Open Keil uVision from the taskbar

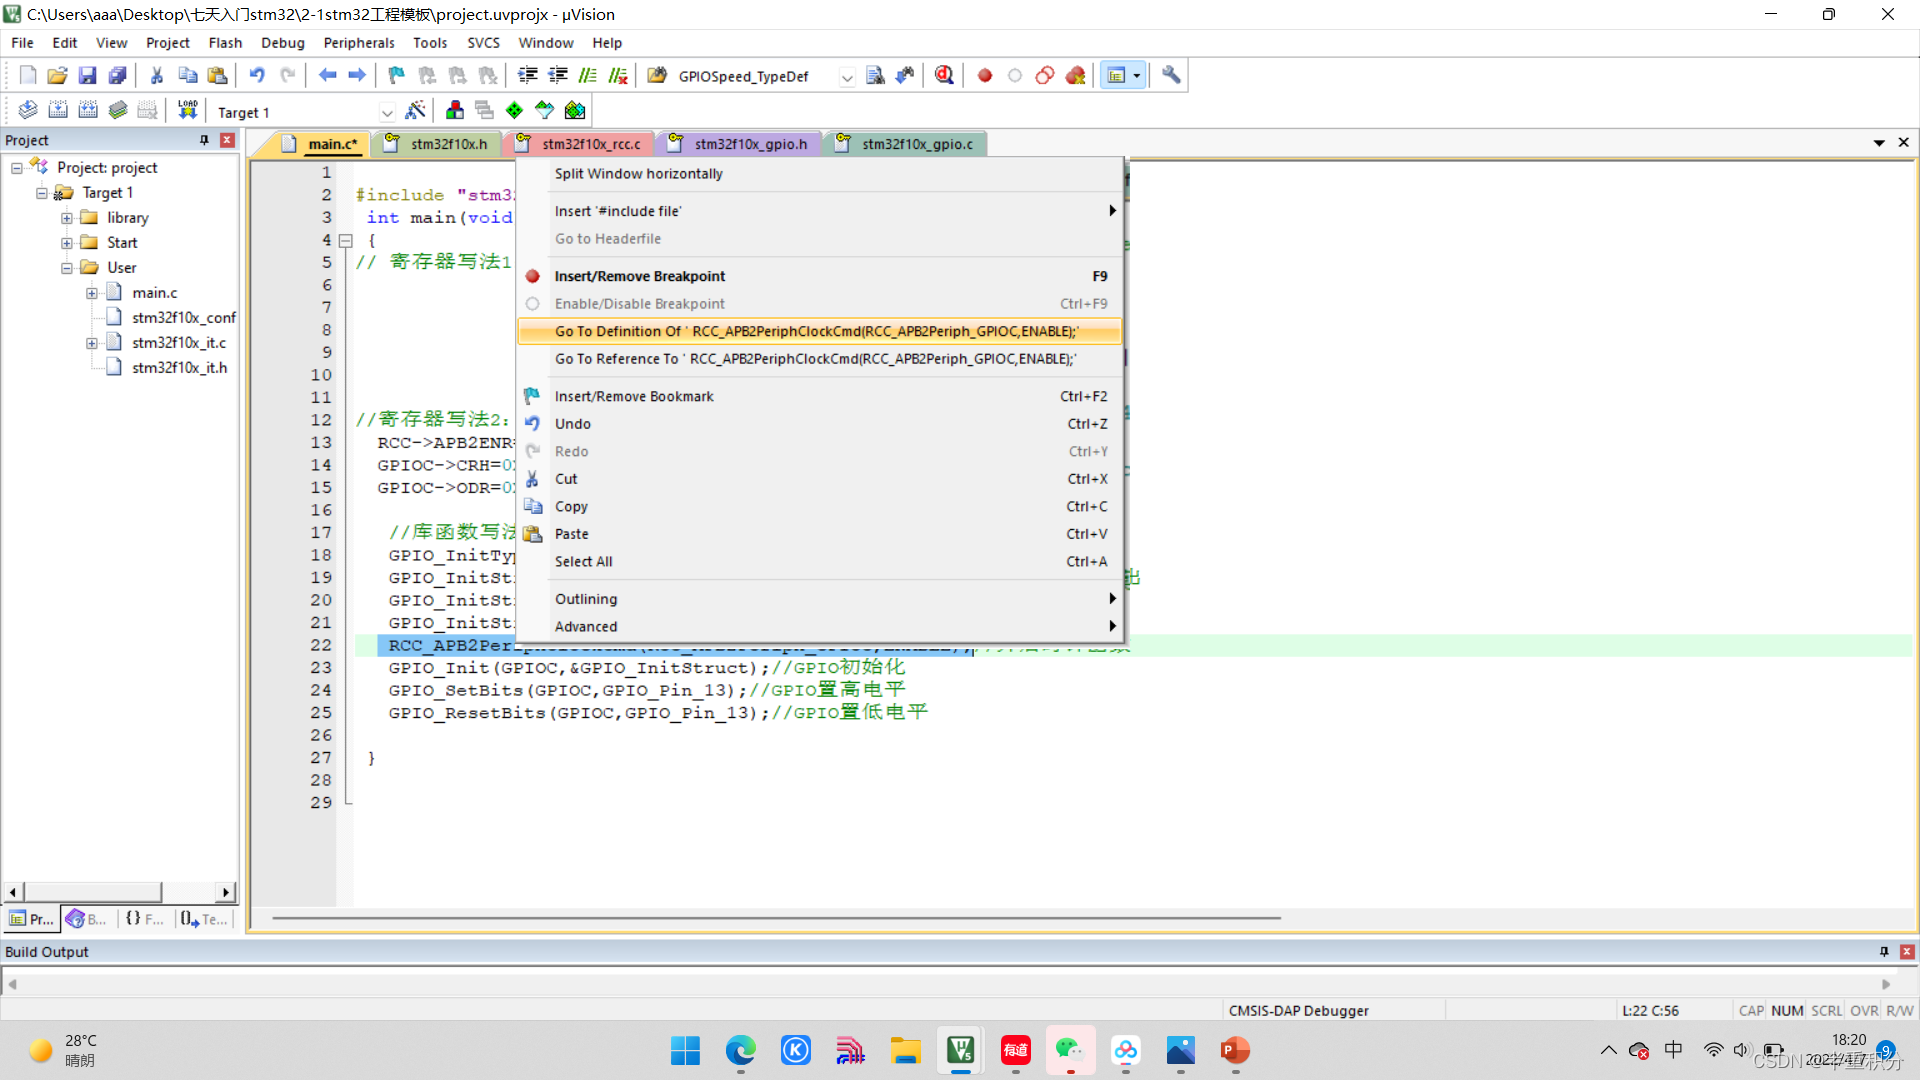pyautogui.click(x=960, y=1050)
